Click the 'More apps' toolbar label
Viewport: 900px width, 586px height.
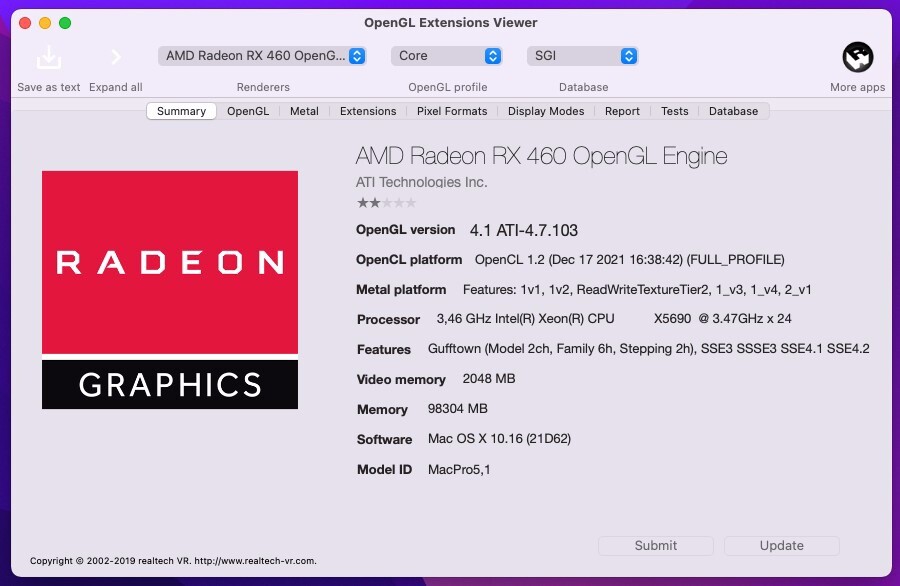click(x=858, y=87)
